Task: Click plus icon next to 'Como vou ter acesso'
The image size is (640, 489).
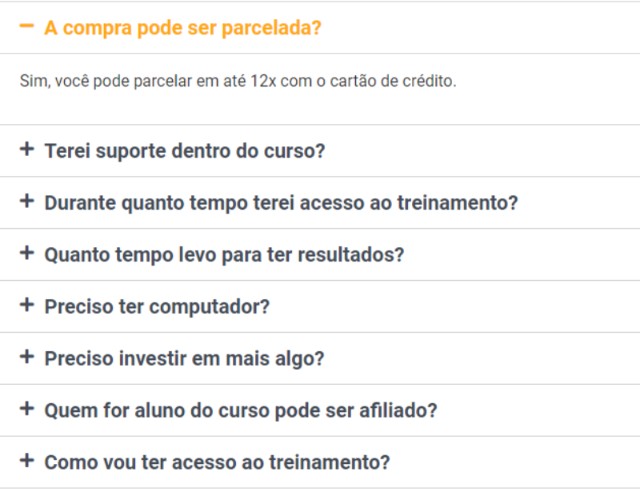Action: 27,460
